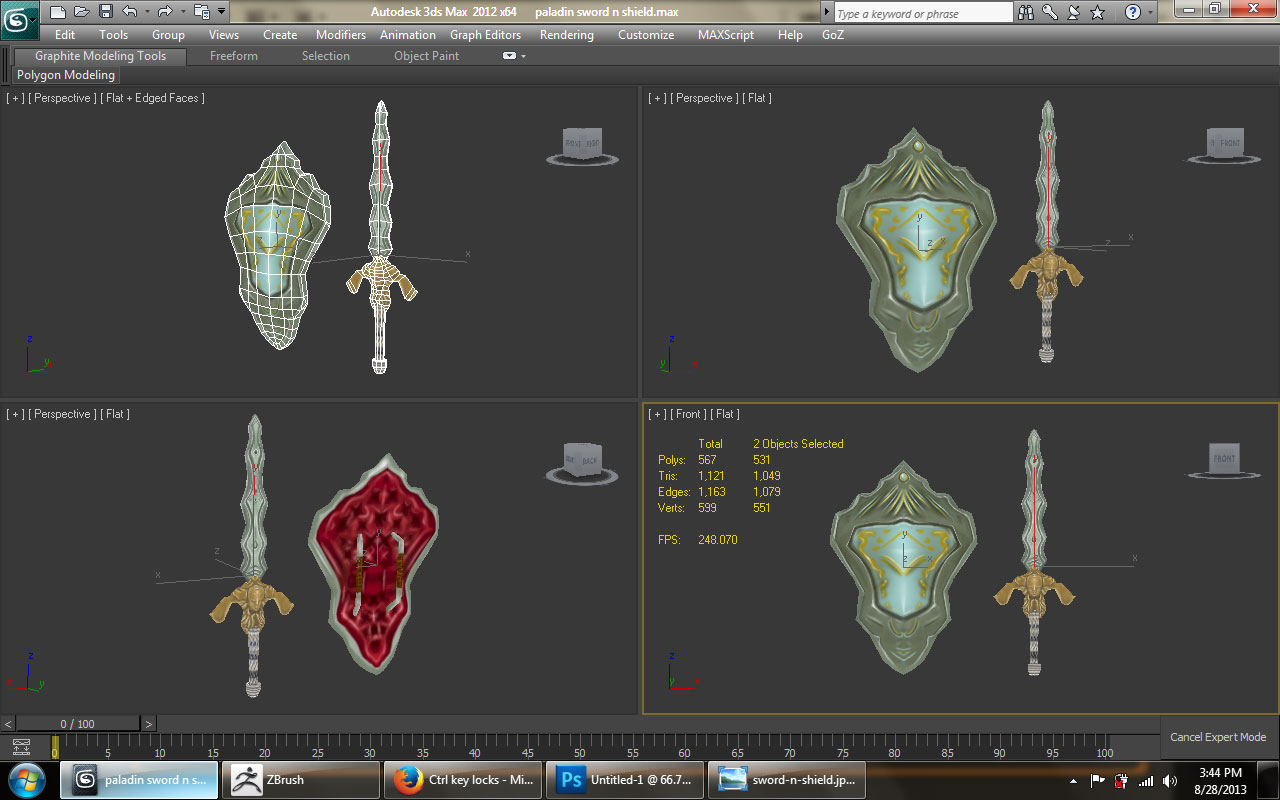Image resolution: width=1280 pixels, height=800 pixels.
Task: Switch to Firefox window in taskbar
Action: click(462, 780)
